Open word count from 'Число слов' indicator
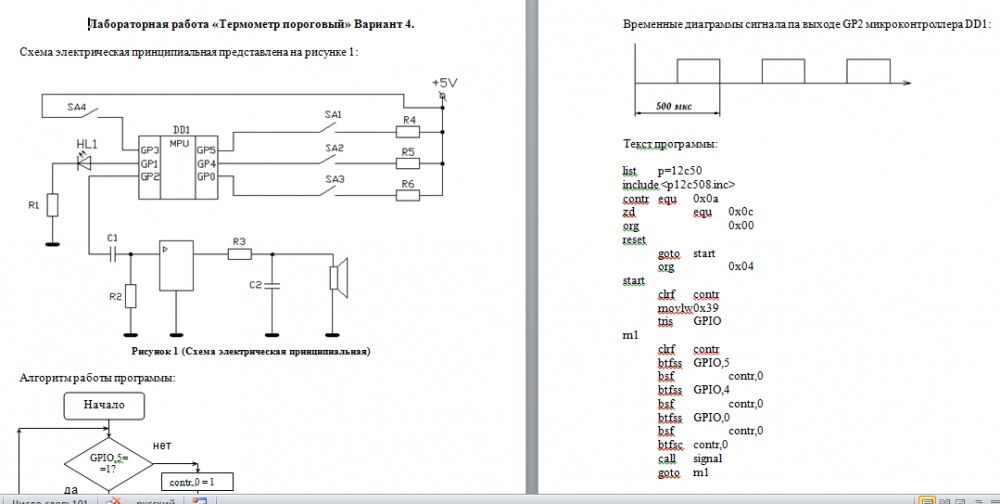This screenshot has height=504, width=1000. click(50, 500)
